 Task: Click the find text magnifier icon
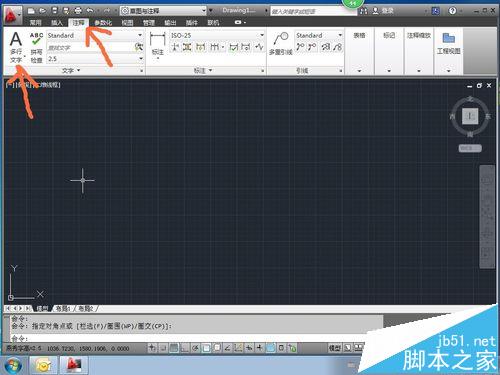point(139,47)
